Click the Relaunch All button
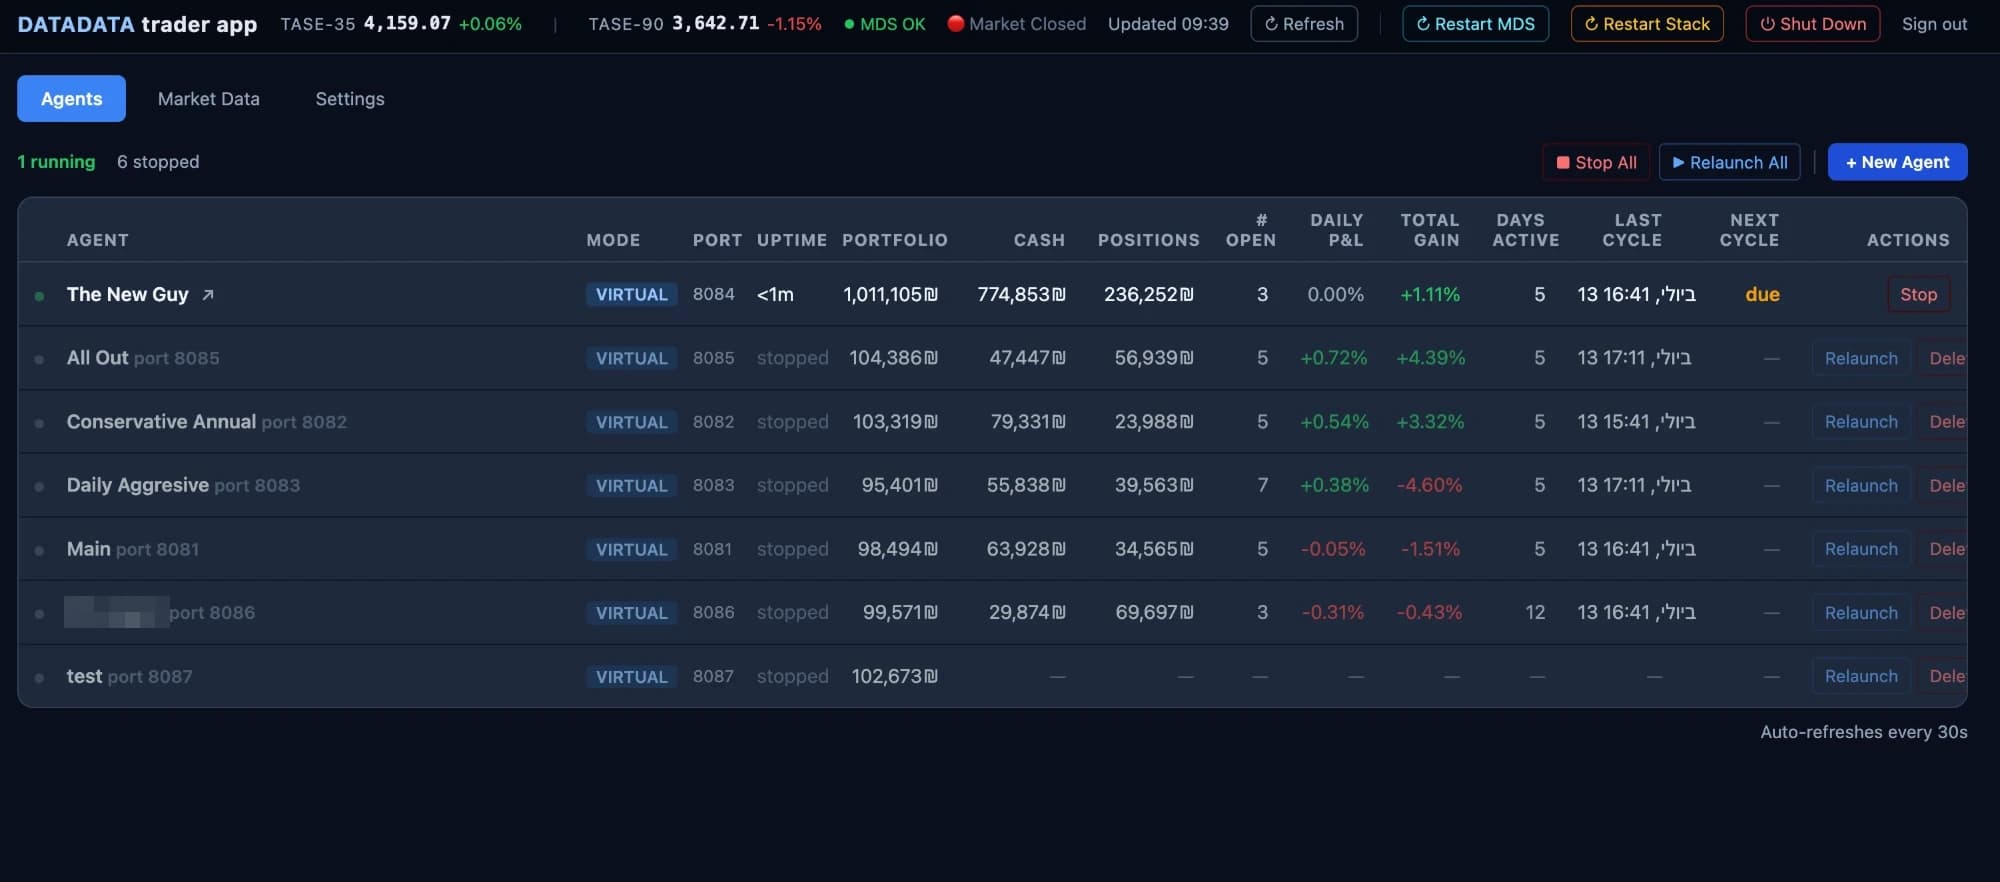This screenshot has height=882, width=2000. [1730, 162]
